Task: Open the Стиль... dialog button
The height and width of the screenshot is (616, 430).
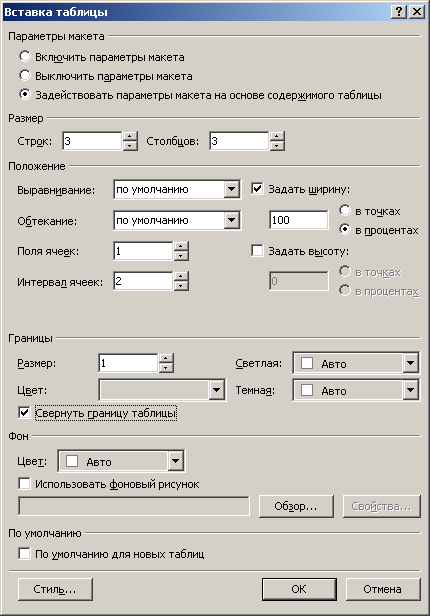Action: (55, 589)
